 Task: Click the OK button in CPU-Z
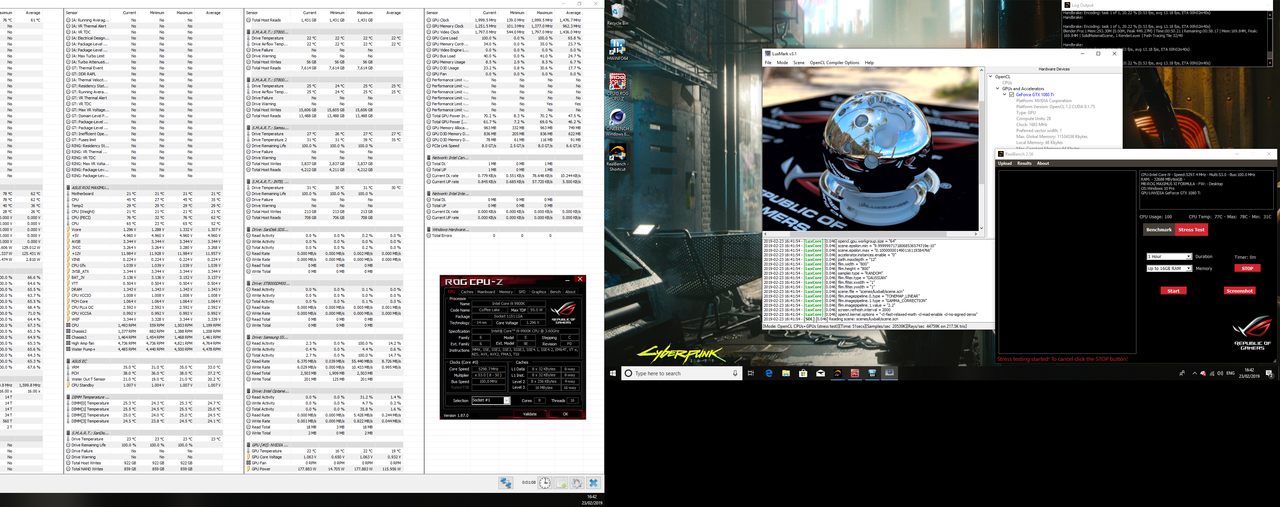pos(566,414)
